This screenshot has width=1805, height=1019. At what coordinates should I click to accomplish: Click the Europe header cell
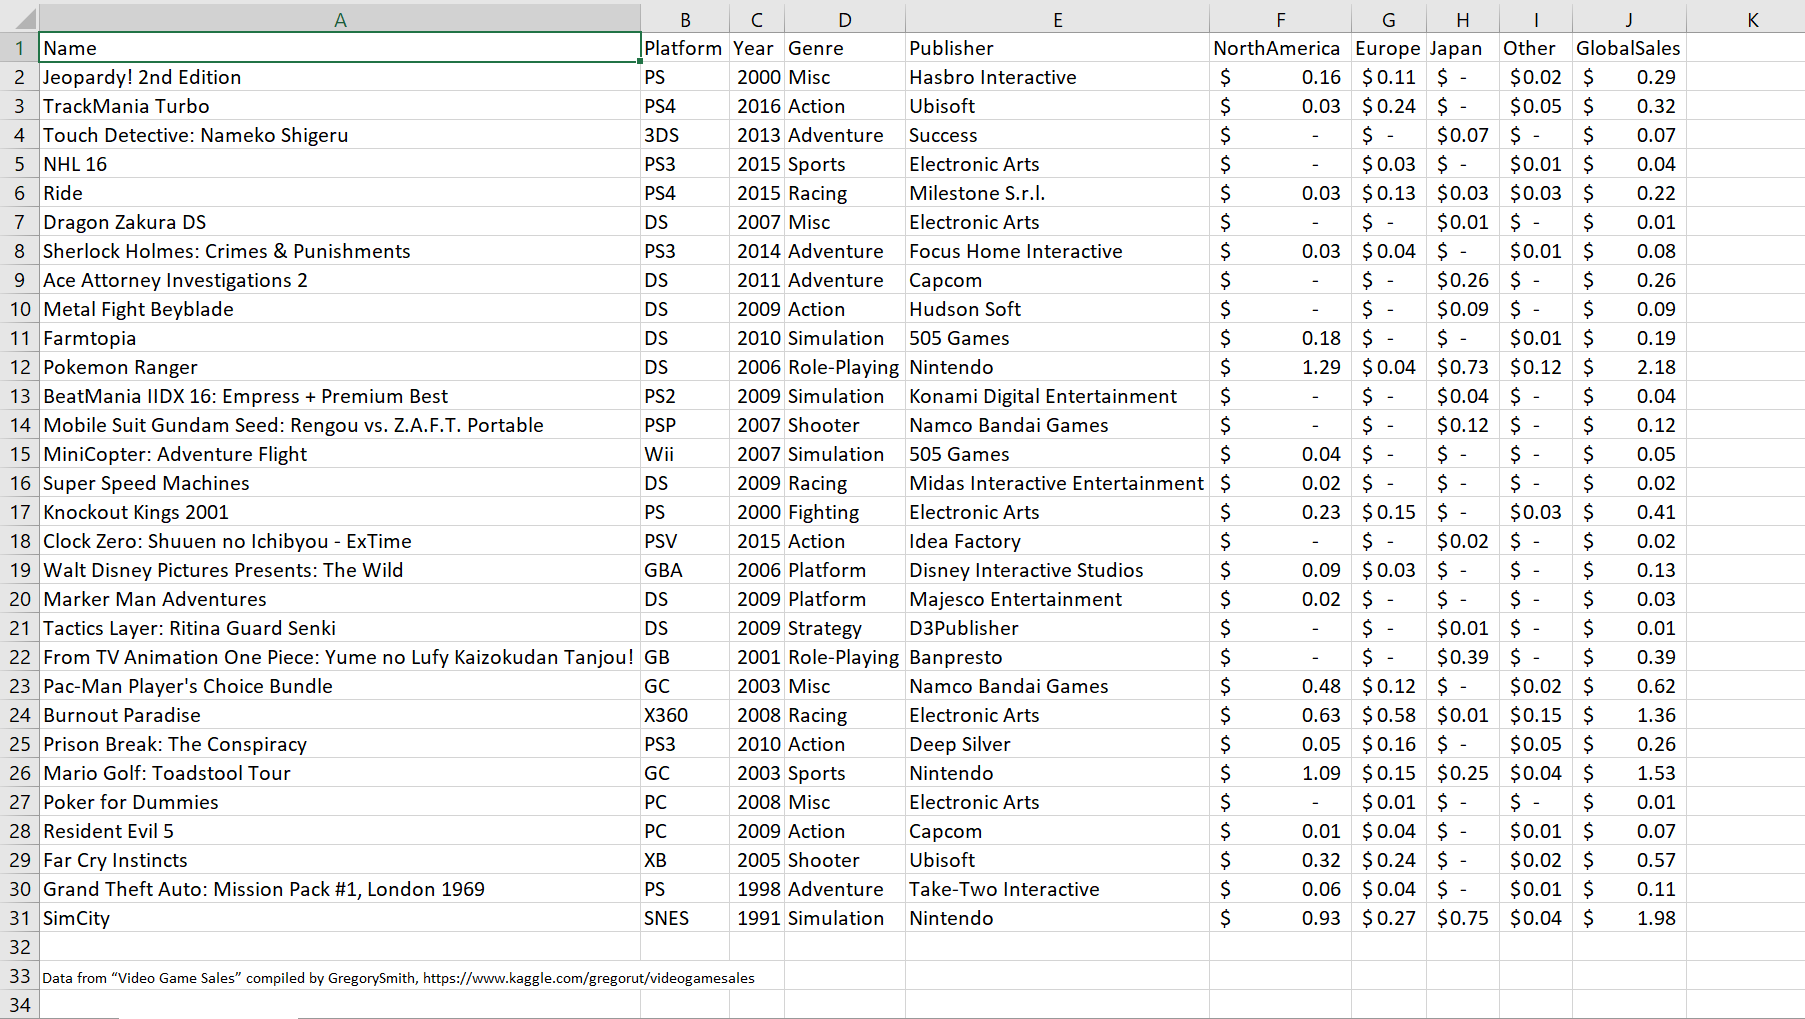point(1388,48)
